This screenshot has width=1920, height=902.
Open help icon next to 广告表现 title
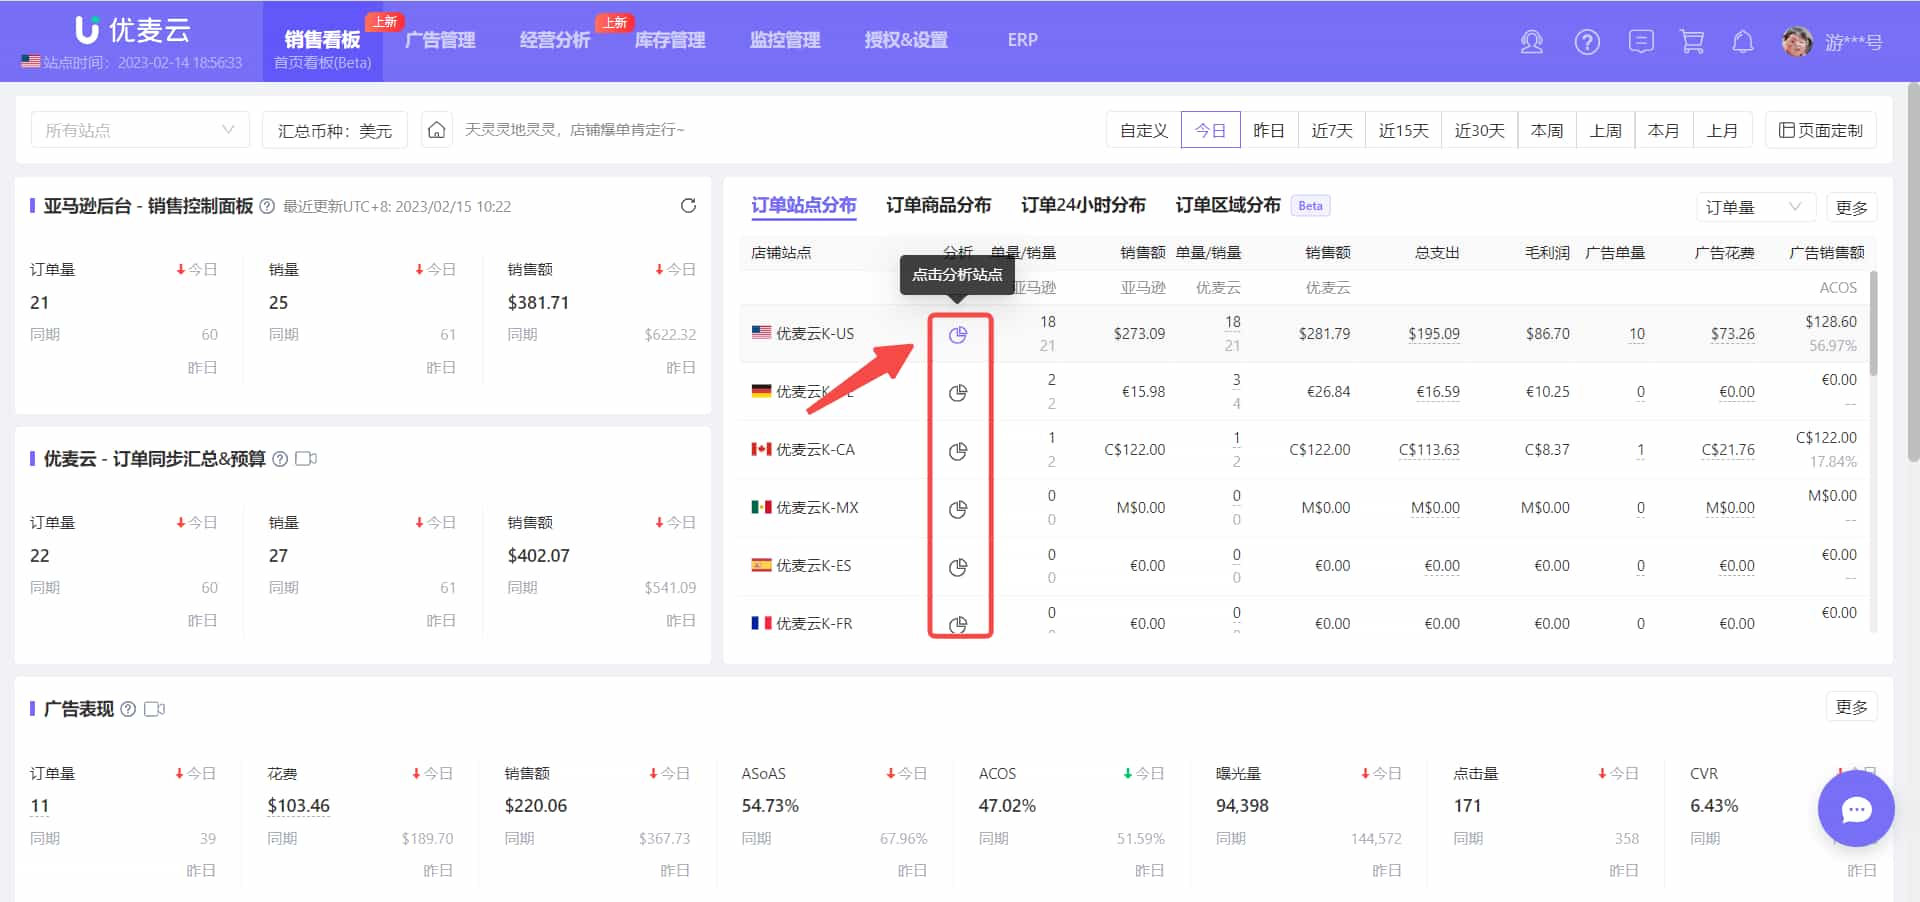click(128, 709)
